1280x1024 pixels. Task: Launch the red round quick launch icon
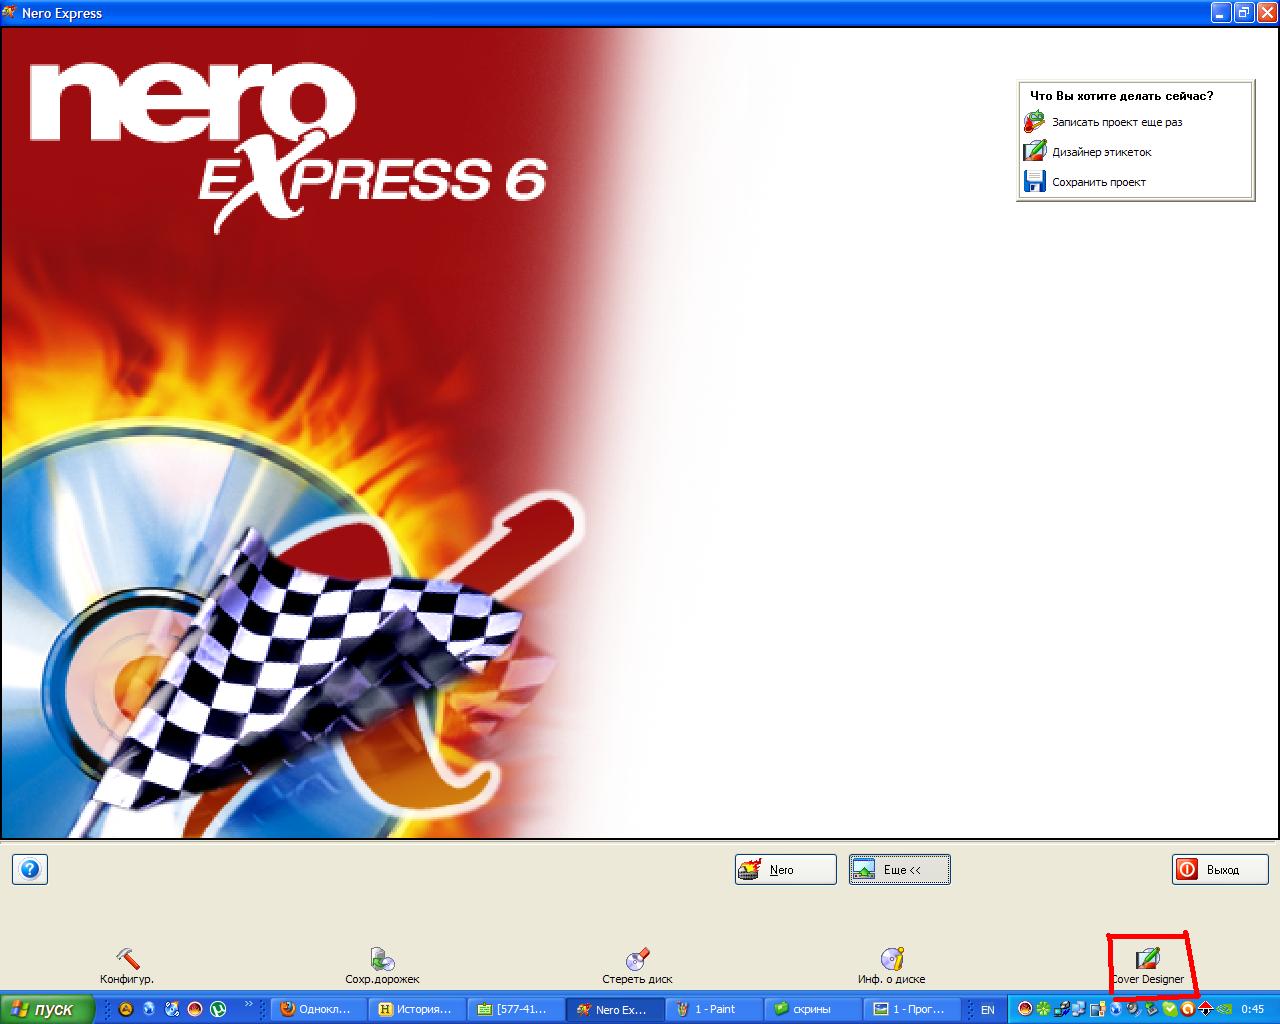click(195, 1009)
